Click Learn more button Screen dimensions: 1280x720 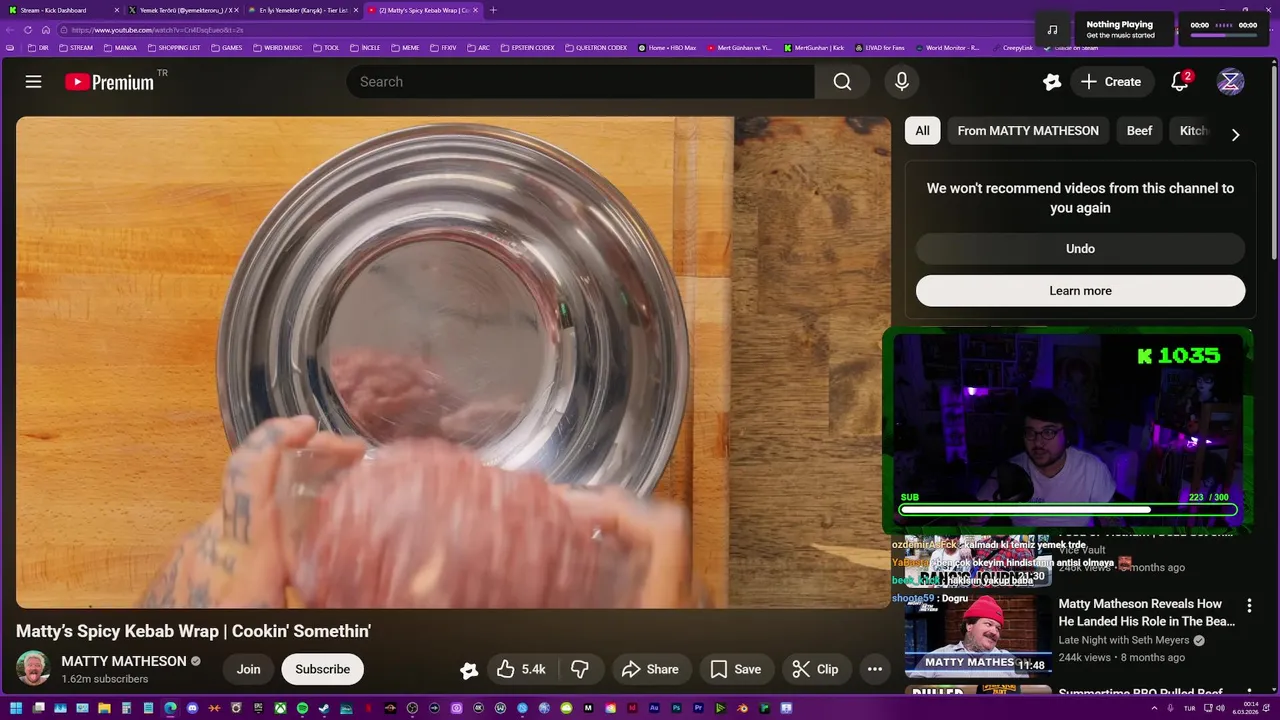(1080, 290)
